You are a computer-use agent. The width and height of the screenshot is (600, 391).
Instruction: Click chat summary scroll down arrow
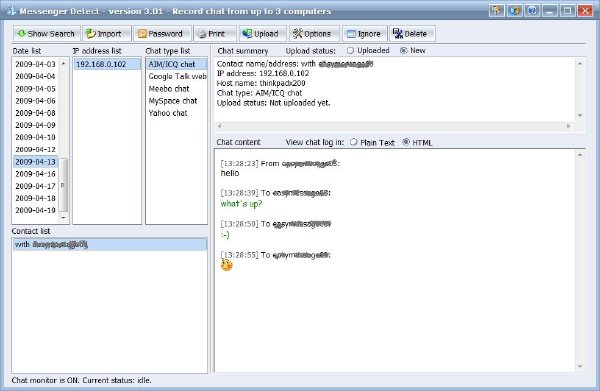click(x=580, y=115)
